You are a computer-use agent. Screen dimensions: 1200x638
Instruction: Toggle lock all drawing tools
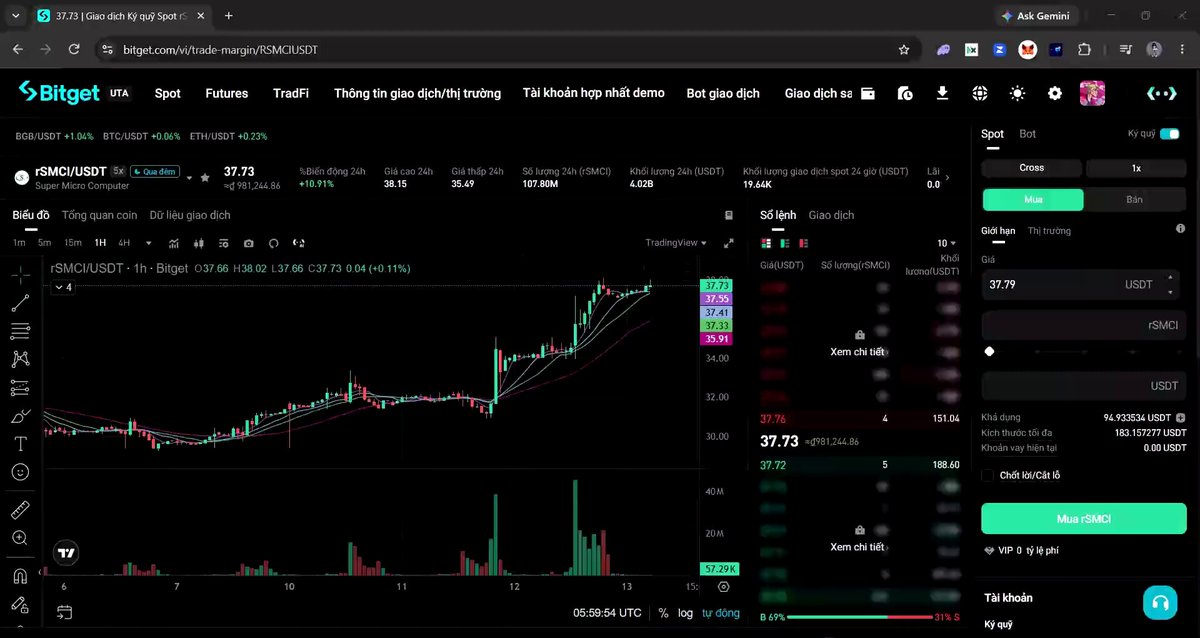tap(20, 604)
